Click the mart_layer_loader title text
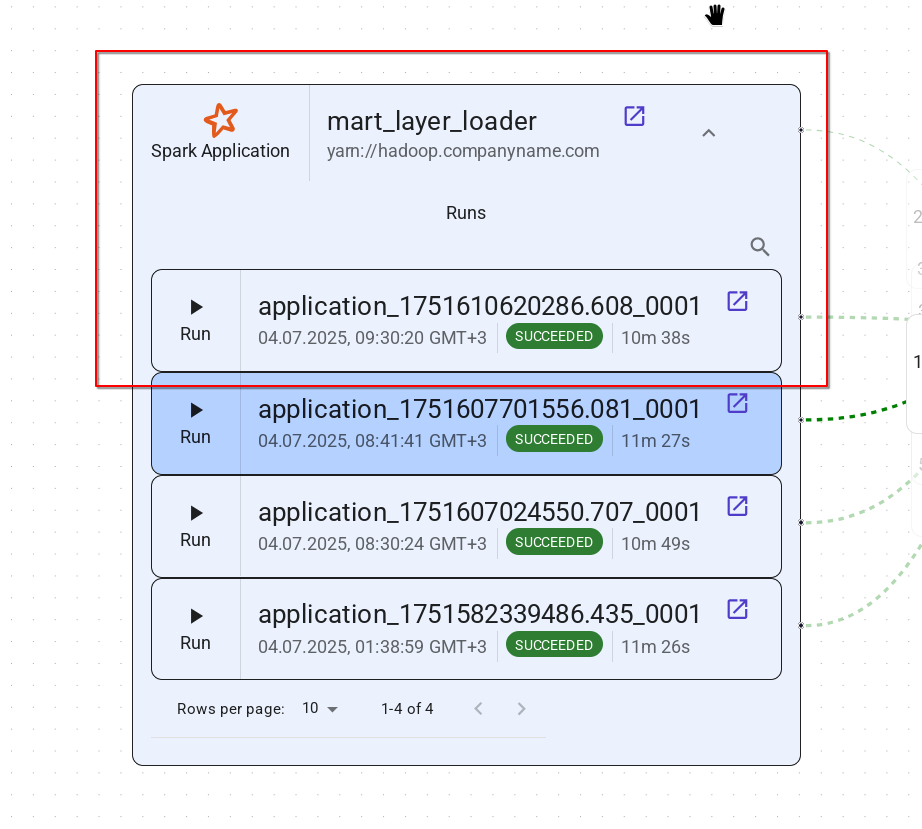This screenshot has height=829, width=922. coord(432,121)
